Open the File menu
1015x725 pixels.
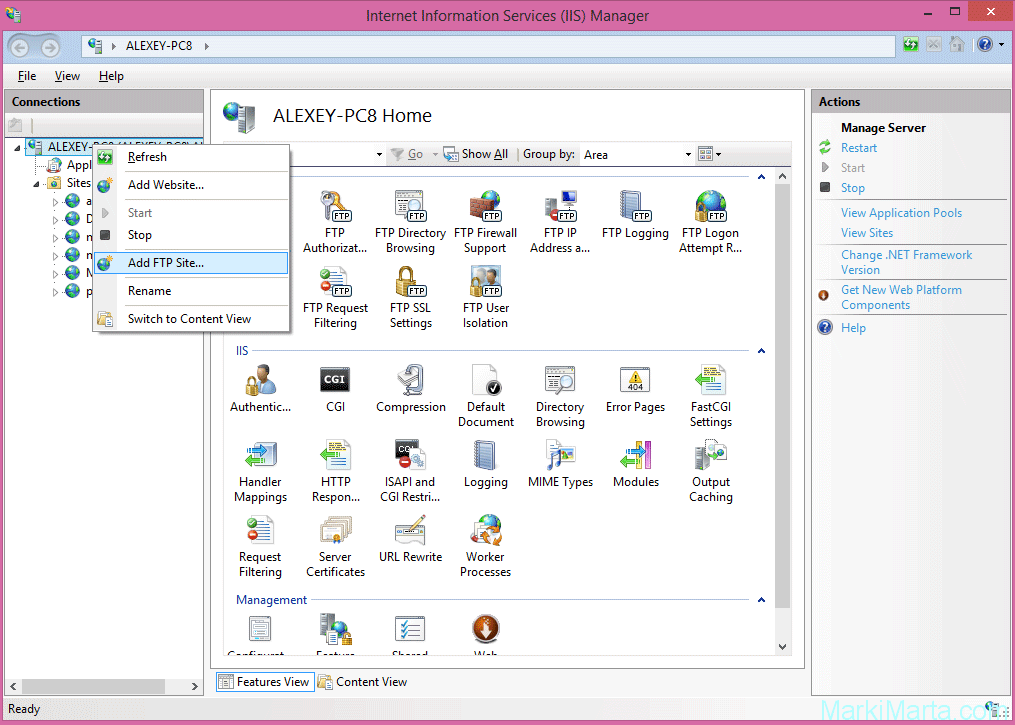coord(27,76)
